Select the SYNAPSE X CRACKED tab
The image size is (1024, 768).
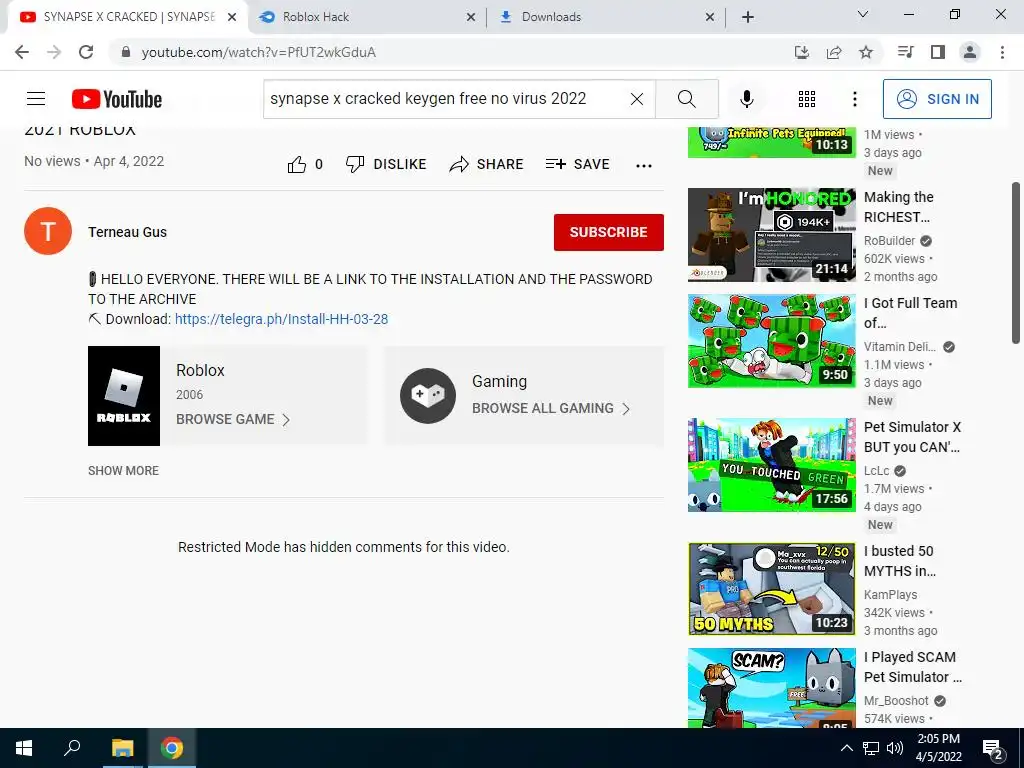point(127,17)
